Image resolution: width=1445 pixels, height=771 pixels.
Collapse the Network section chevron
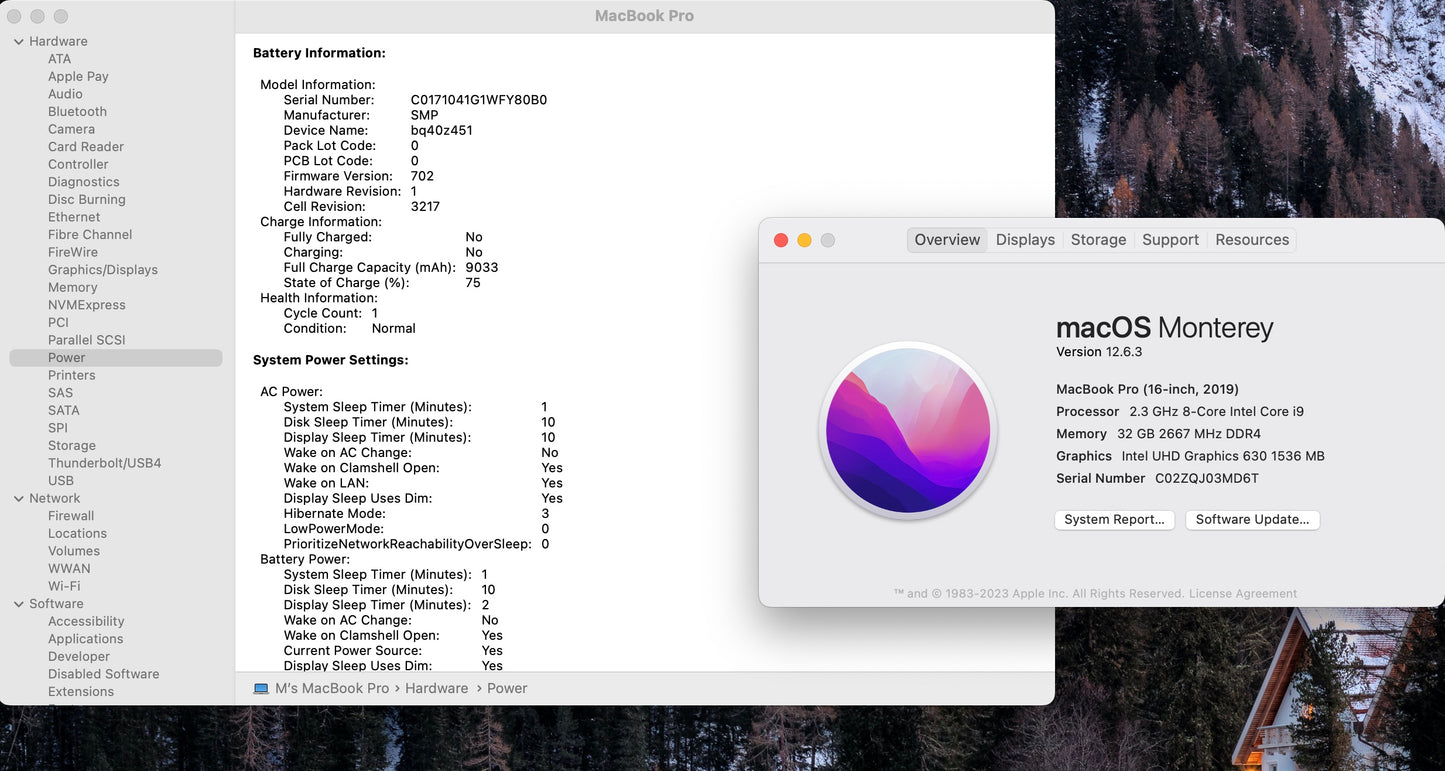point(18,498)
